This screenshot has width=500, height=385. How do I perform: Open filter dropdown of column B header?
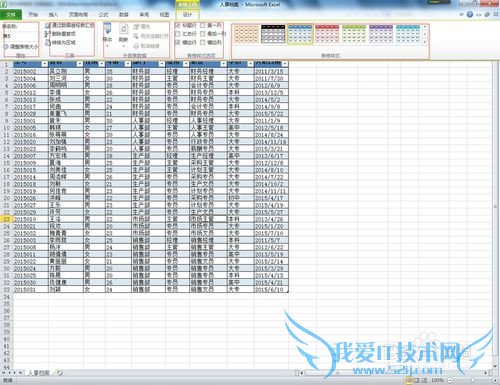click(x=80, y=64)
